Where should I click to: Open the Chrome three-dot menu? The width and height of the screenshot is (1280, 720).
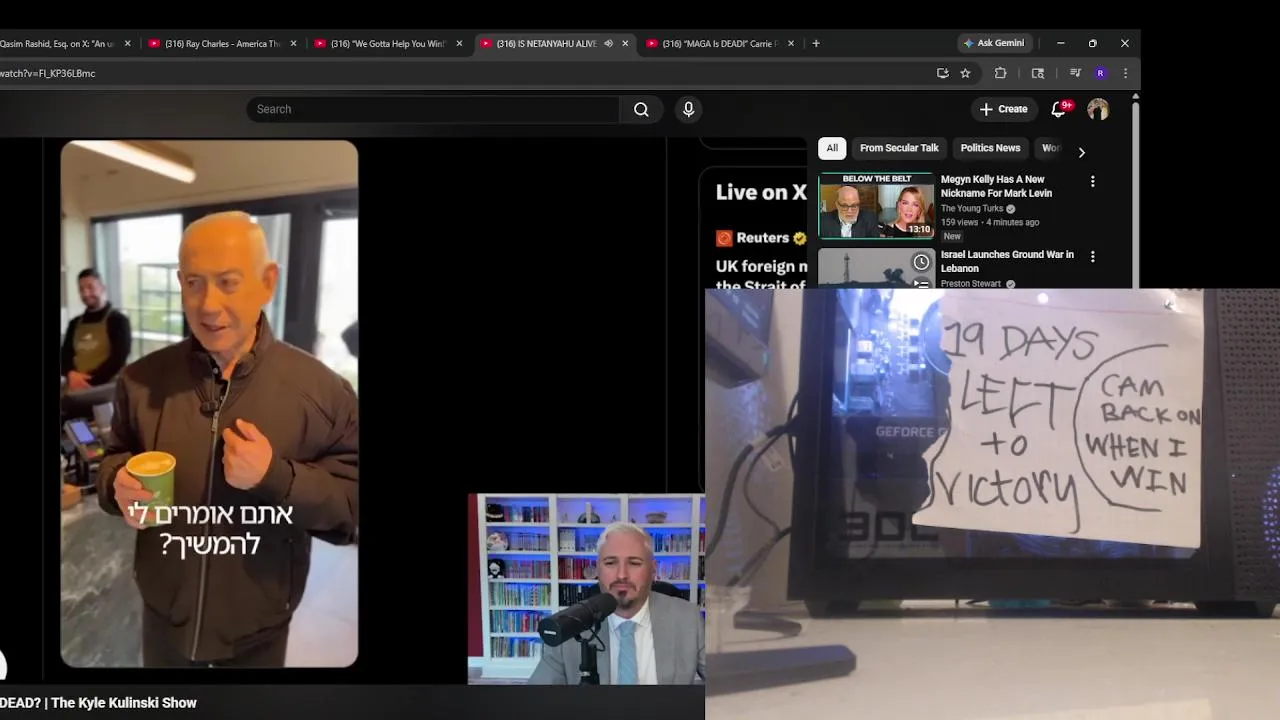click(1125, 73)
